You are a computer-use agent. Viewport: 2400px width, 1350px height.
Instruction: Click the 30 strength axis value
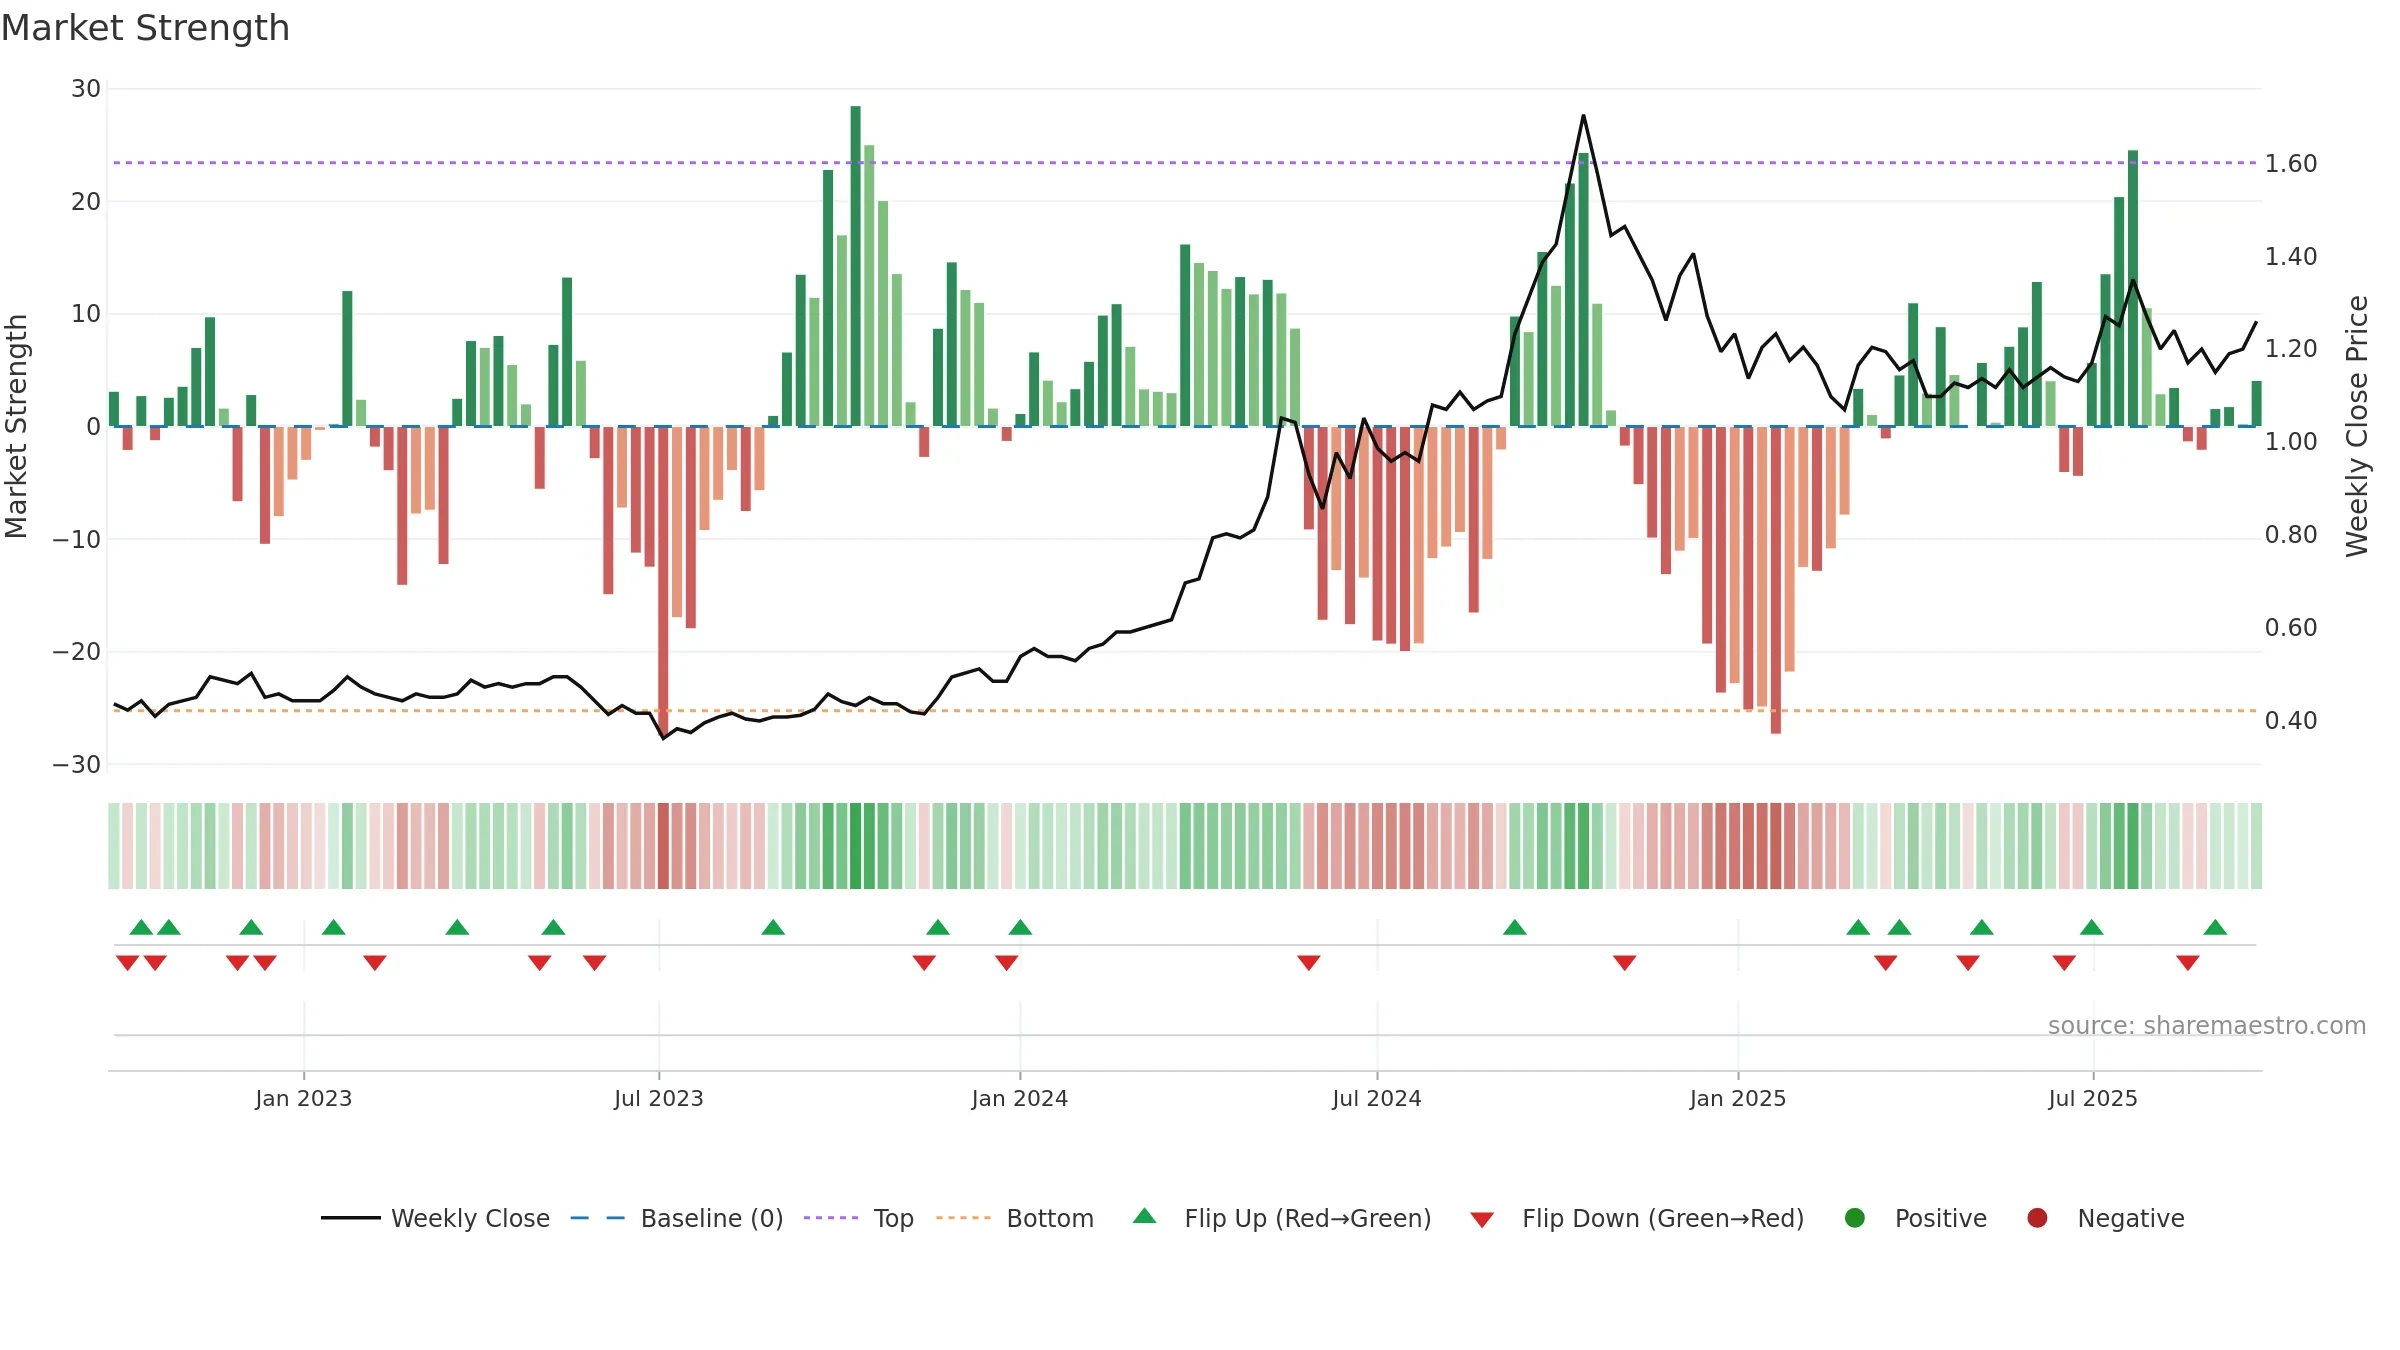(86, 88)
